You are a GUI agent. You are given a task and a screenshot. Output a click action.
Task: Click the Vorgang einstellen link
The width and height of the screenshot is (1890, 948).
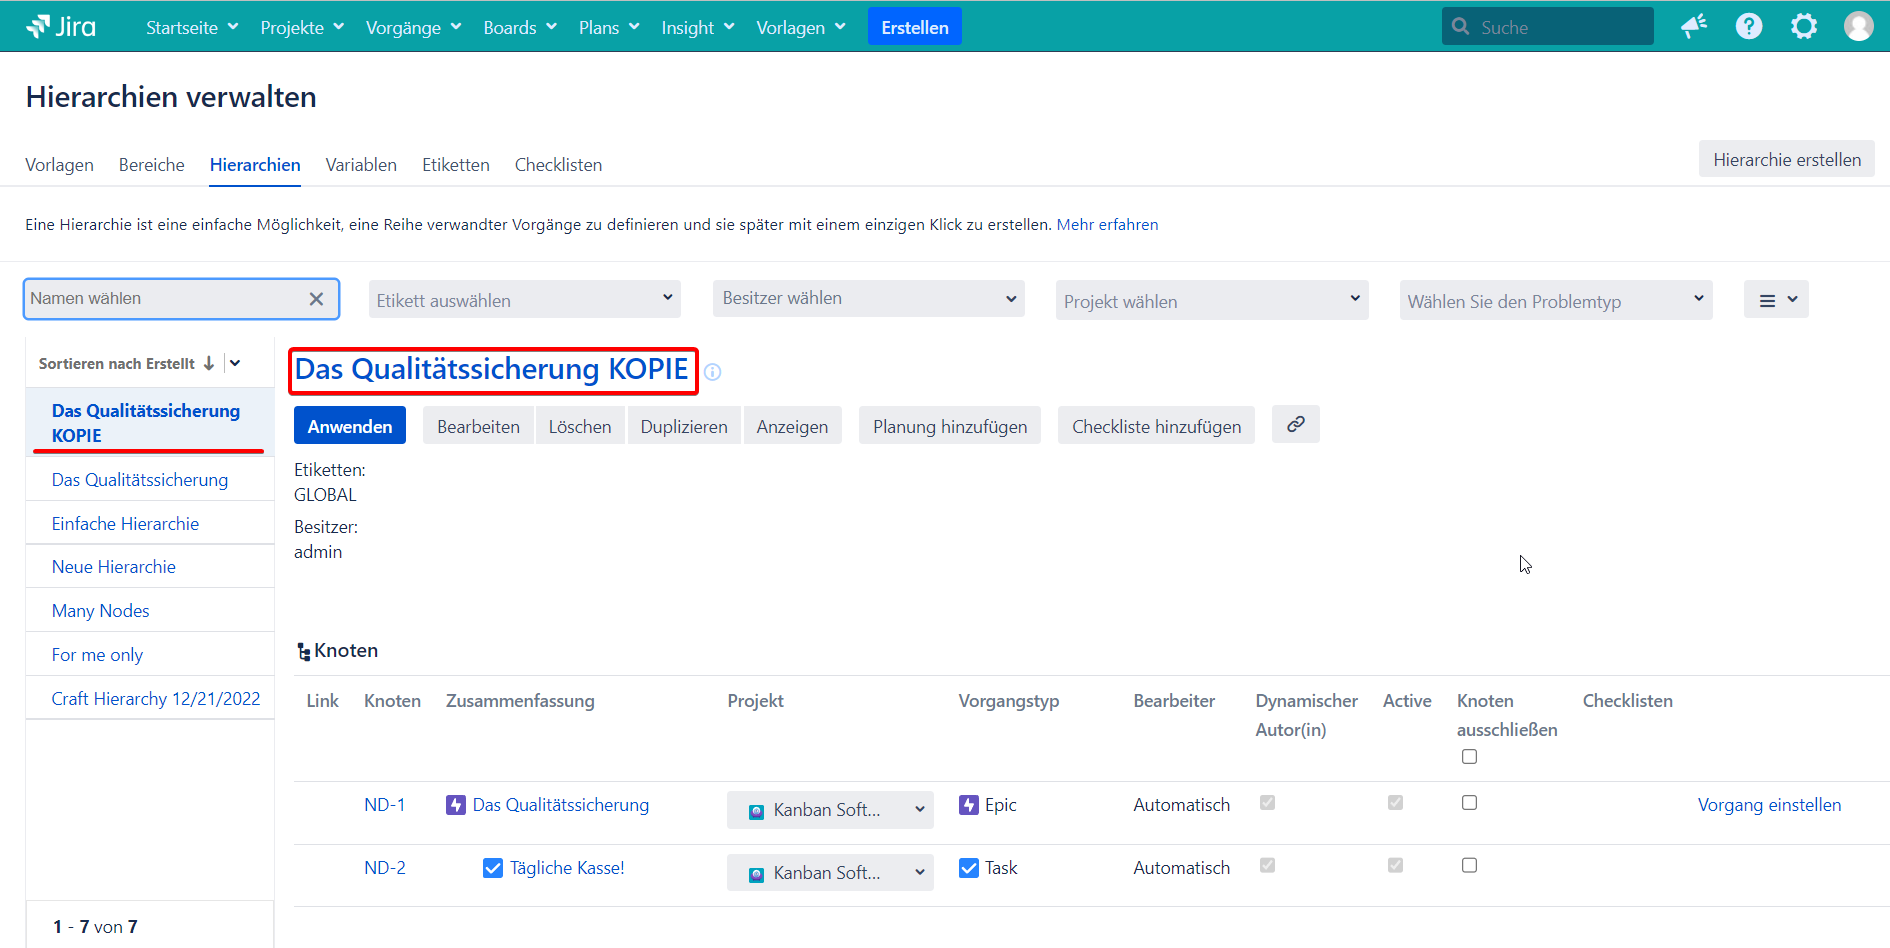(x=1768, y=805)
